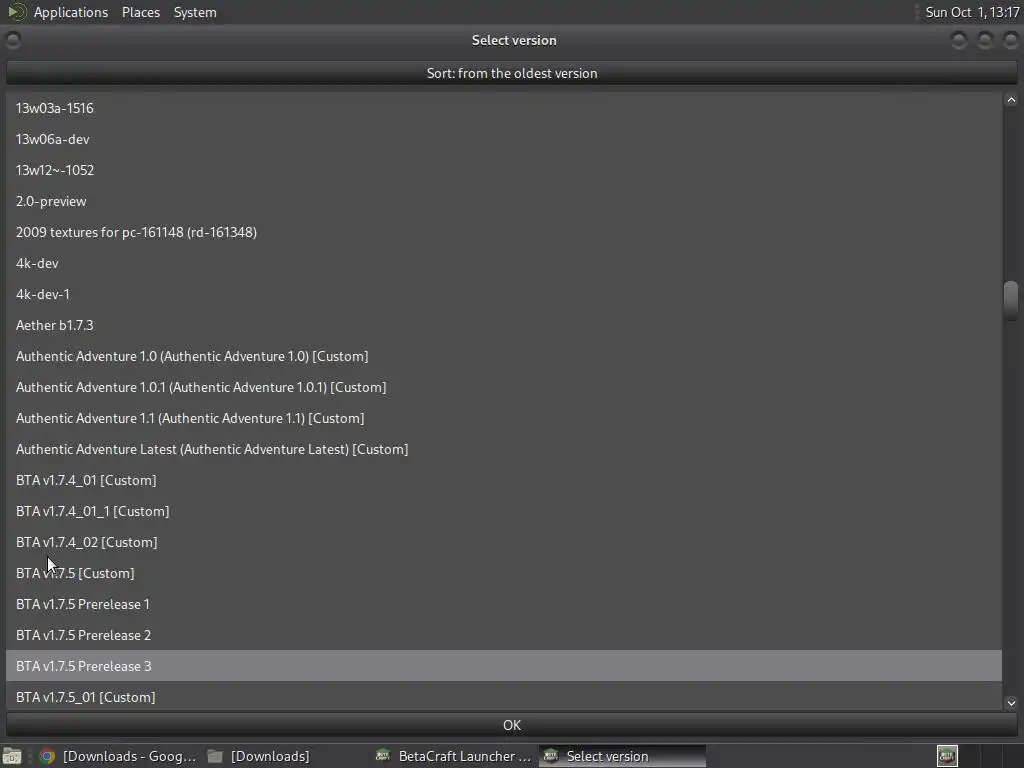Image resolution: width=1024 pixels, height=768 pixels.
Task: Click the scrollbar down arrow
Action: tap(1011, 703)
